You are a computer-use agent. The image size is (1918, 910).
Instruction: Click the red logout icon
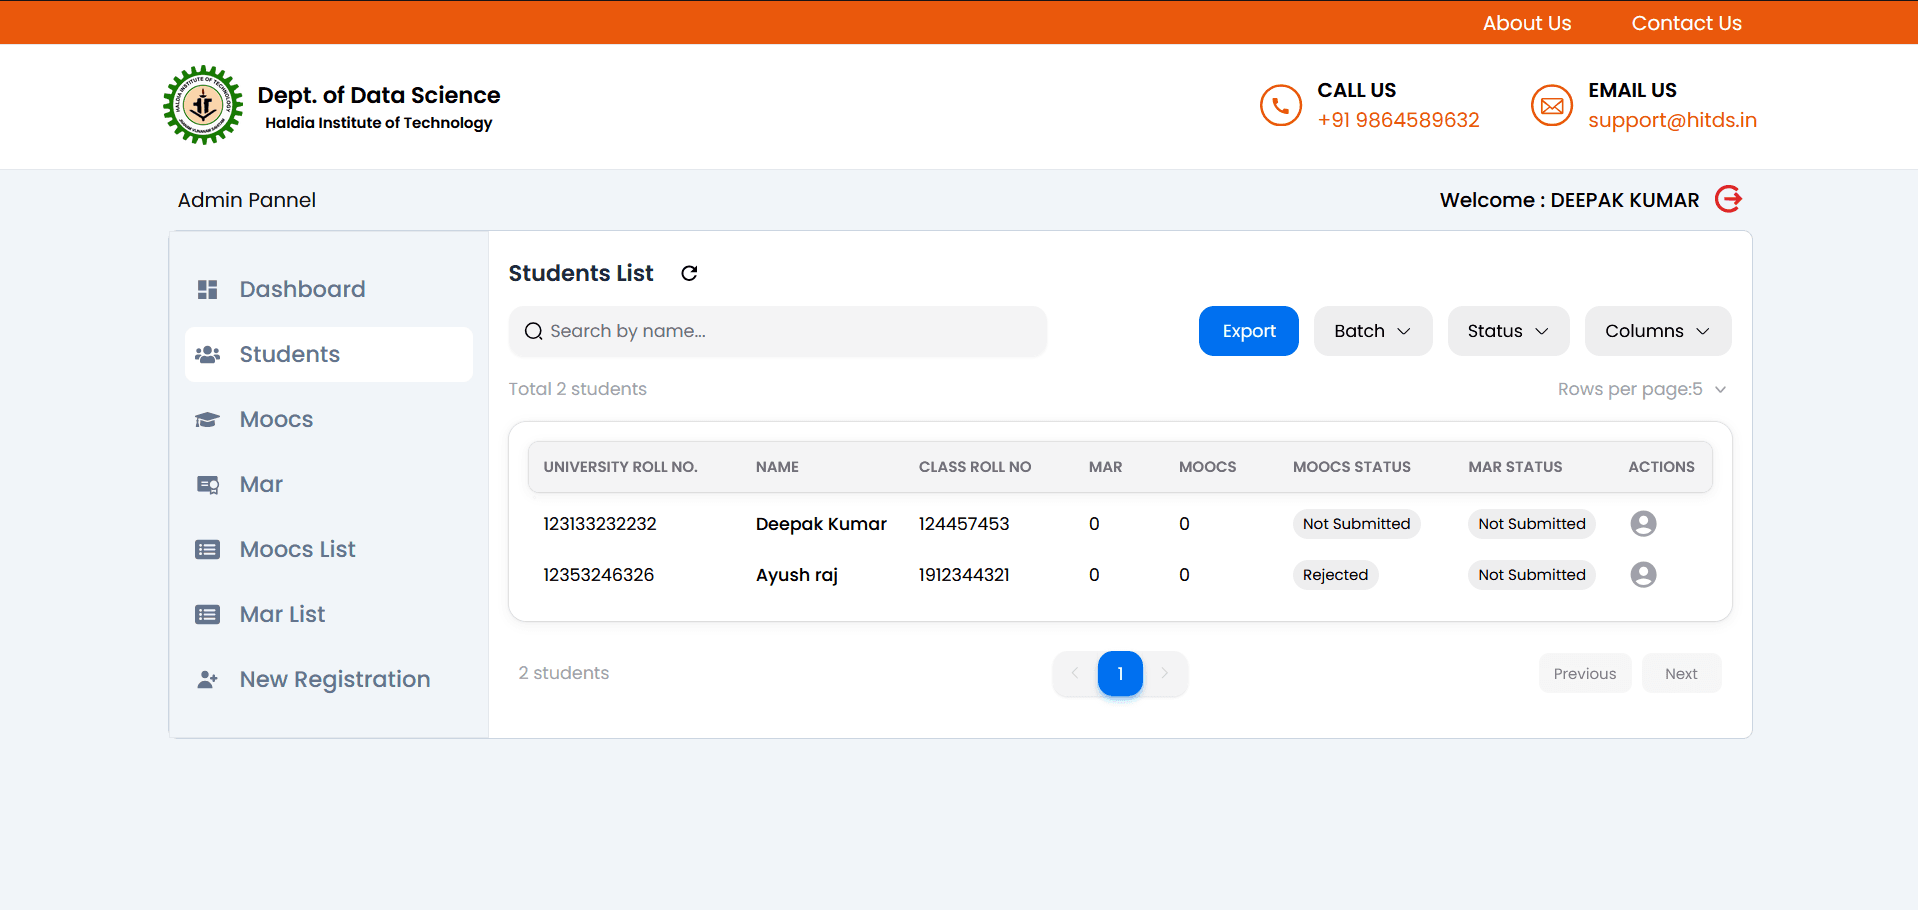click(1728, 199)
